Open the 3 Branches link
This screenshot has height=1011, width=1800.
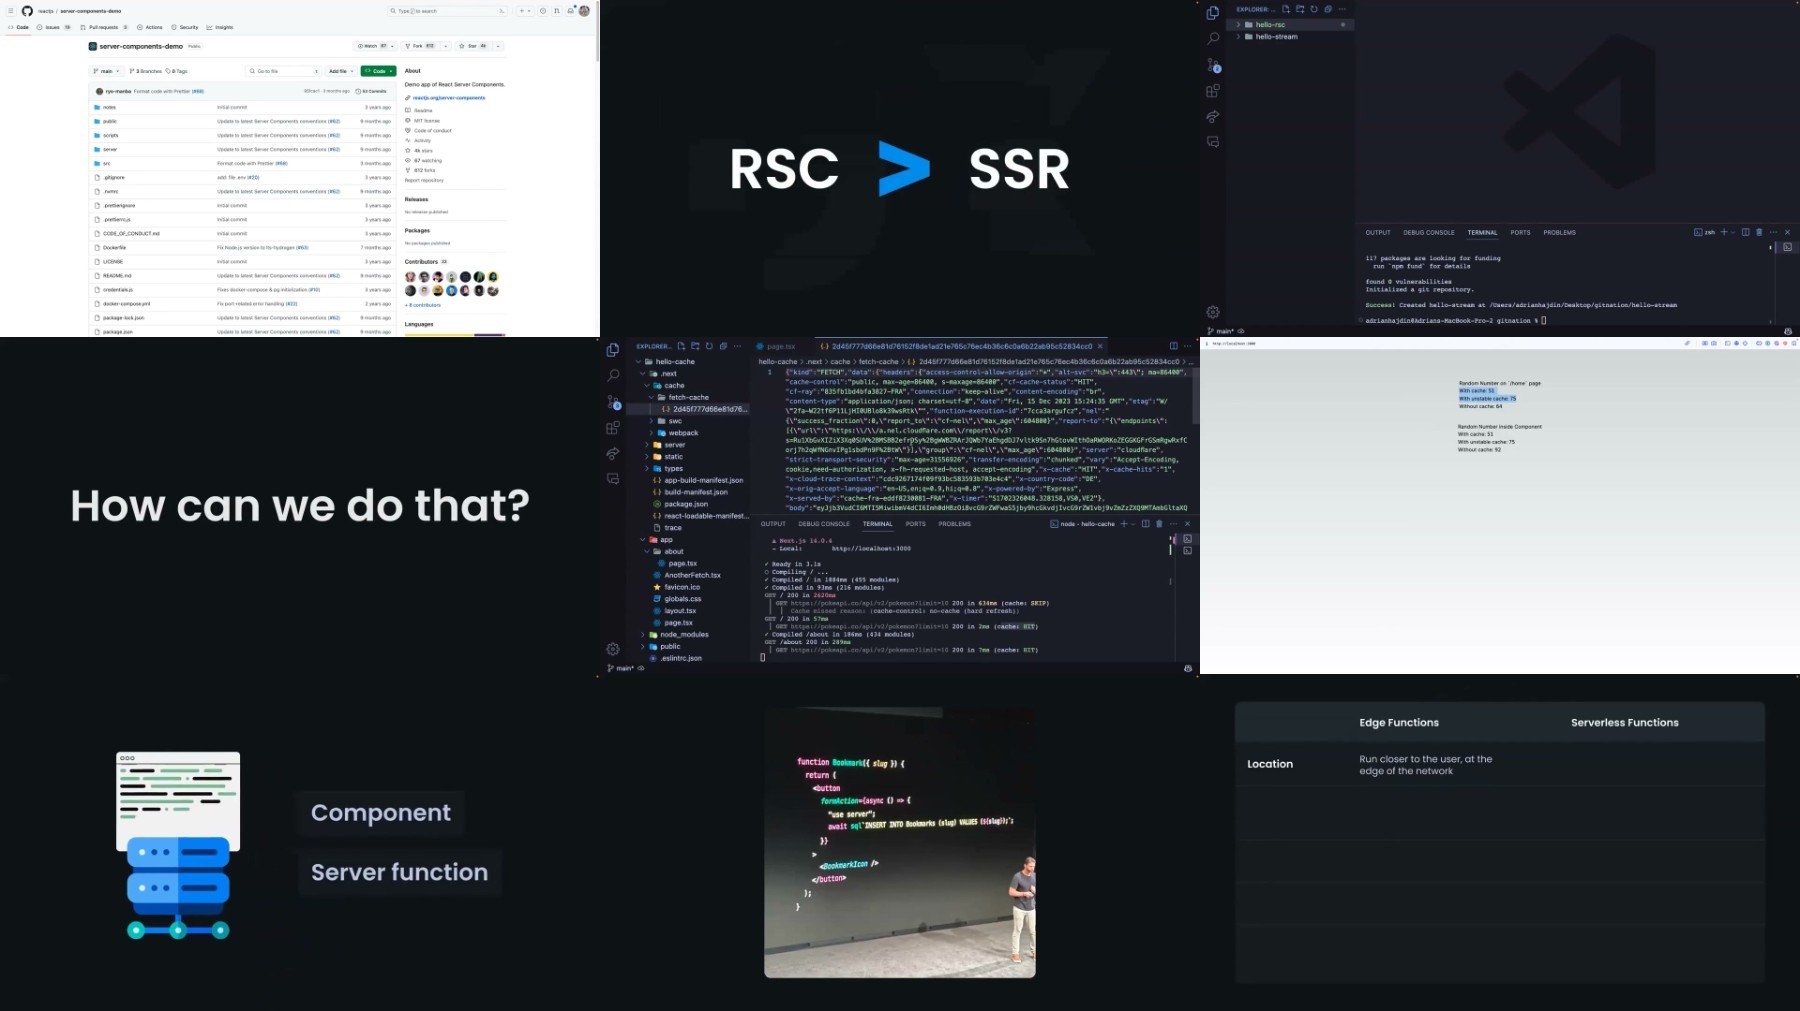click(145, 71)
